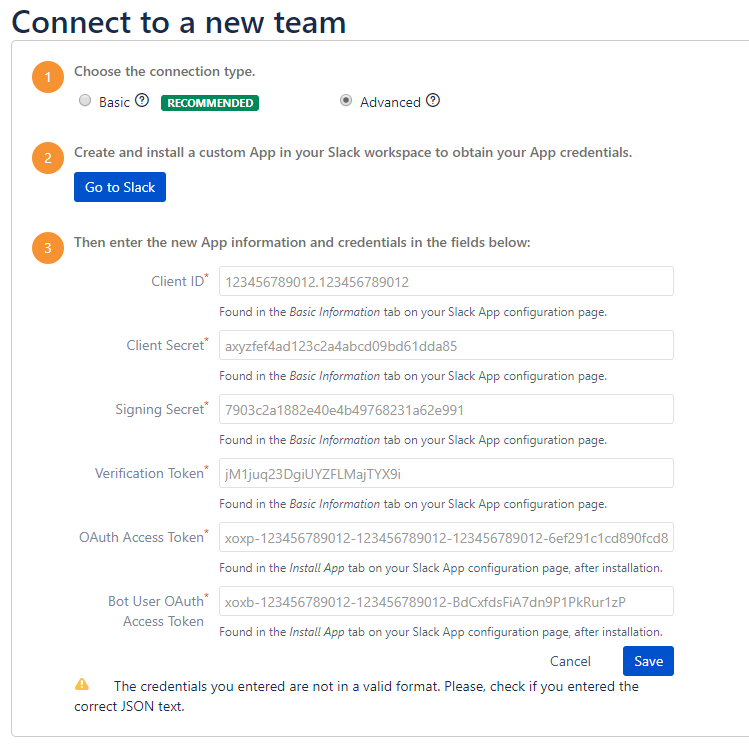Viewport: 749px width, 746px height.
Task: Open the help icon next to Basic
Action: click(142, 100)
